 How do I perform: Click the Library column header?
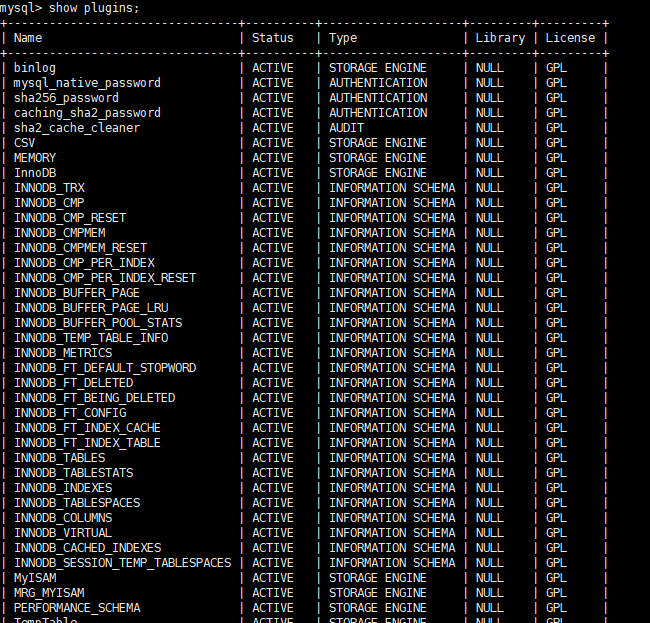[500, 38]
